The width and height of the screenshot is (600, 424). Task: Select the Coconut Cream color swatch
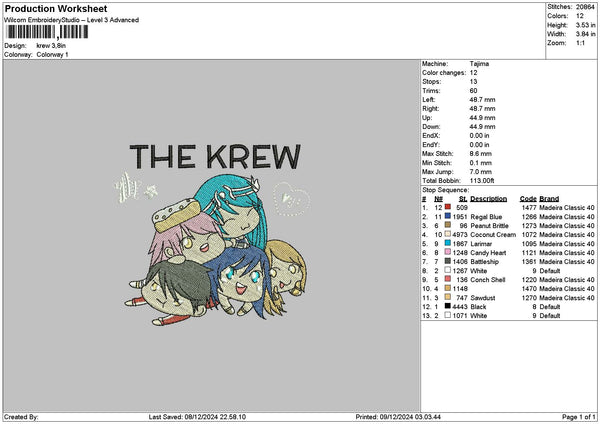(448, 234)
